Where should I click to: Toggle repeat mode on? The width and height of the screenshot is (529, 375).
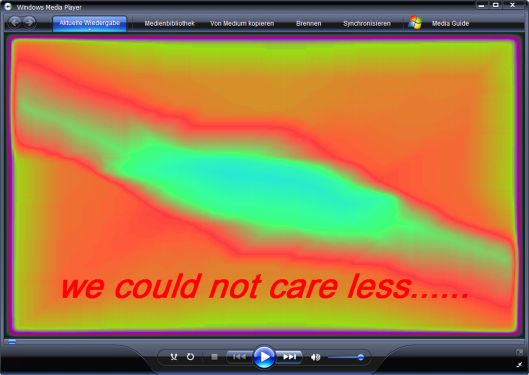(x=191, y=357)
